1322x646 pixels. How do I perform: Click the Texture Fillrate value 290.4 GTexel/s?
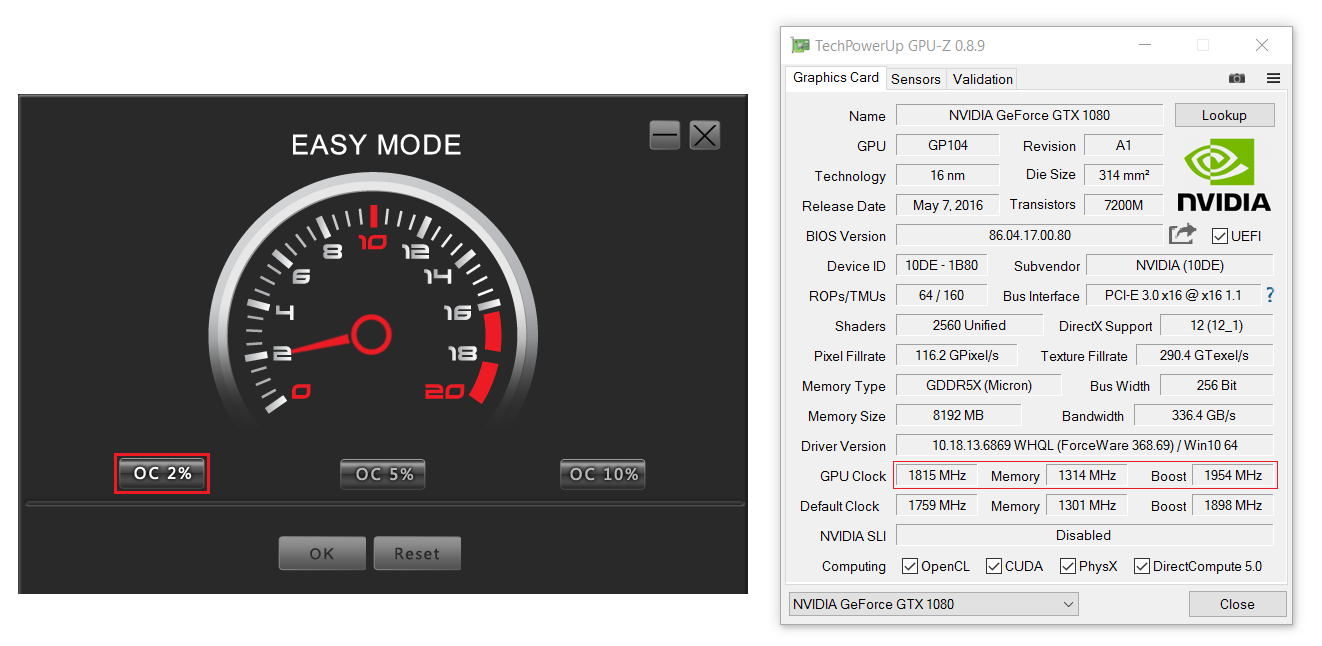(1204, 355)
